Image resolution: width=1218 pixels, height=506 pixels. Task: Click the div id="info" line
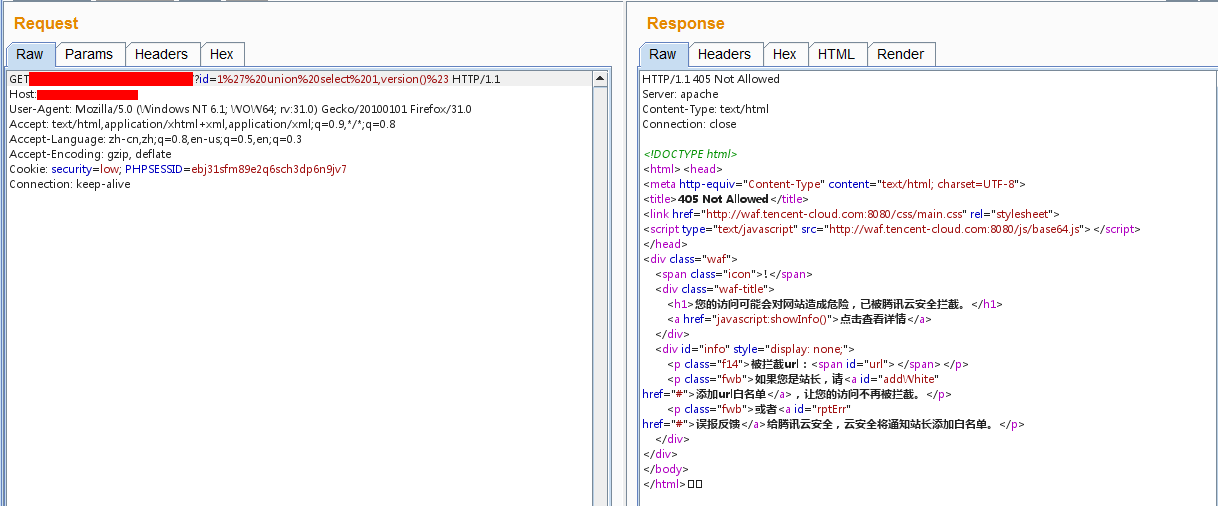pos(755,349)
